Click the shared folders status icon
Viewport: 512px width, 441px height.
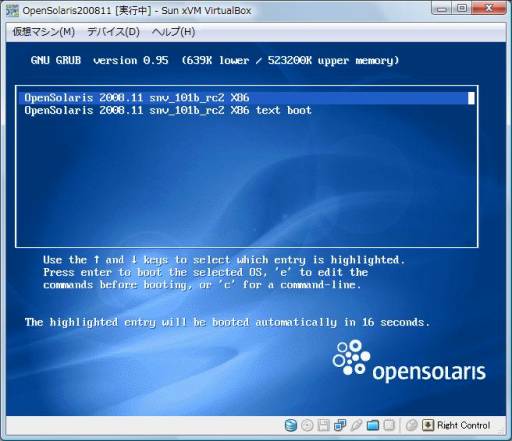point(373,425)
